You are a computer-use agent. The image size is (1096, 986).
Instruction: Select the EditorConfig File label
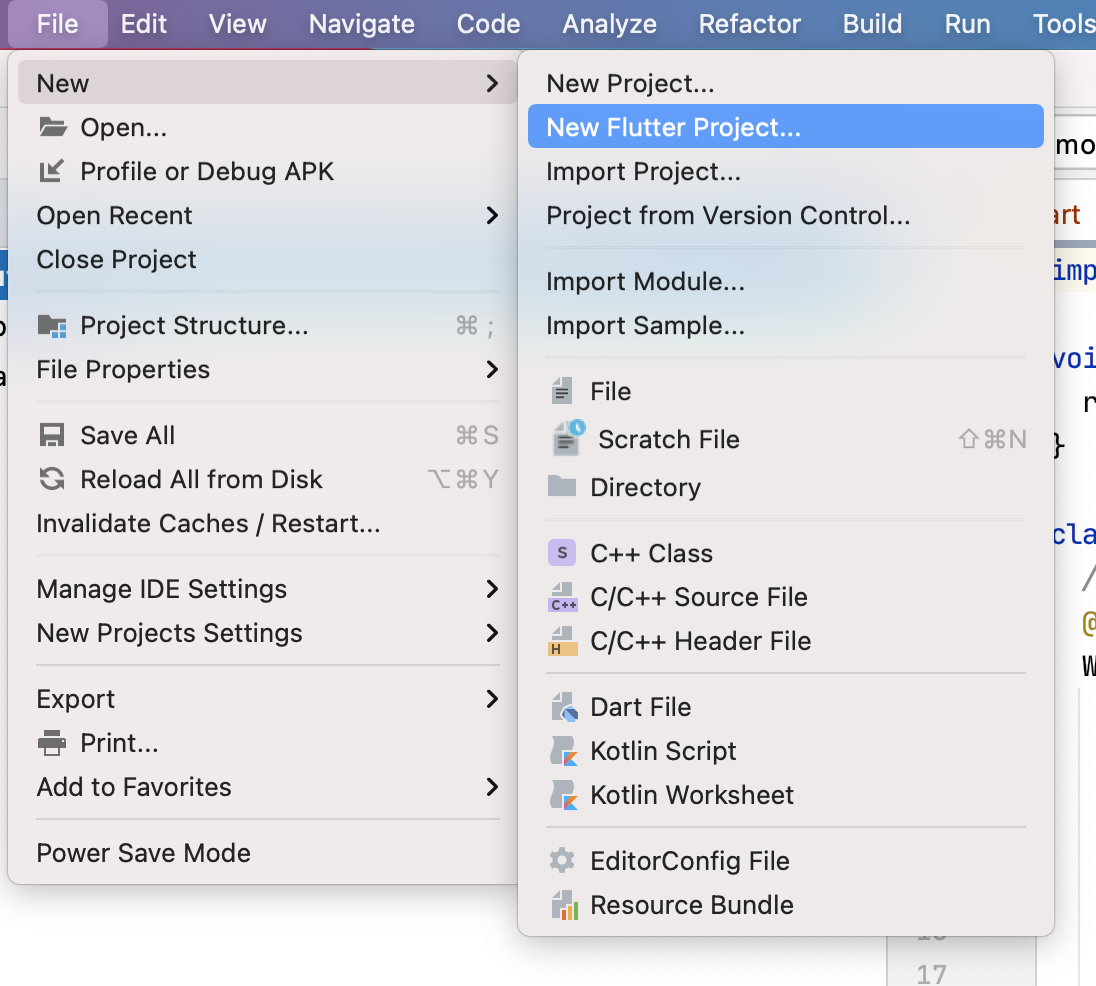tap(690, 861)
